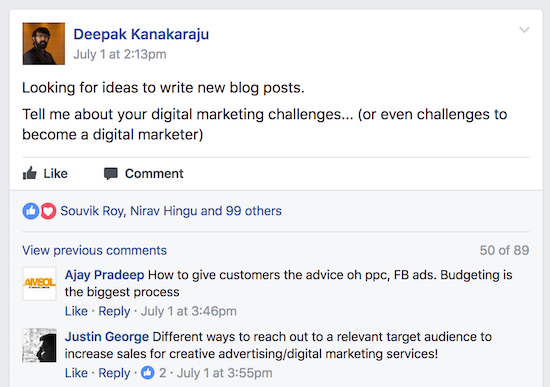This screenshot has width=550, height=387.
Task: Open the post options chevron menu
Action: coord(524,30)
